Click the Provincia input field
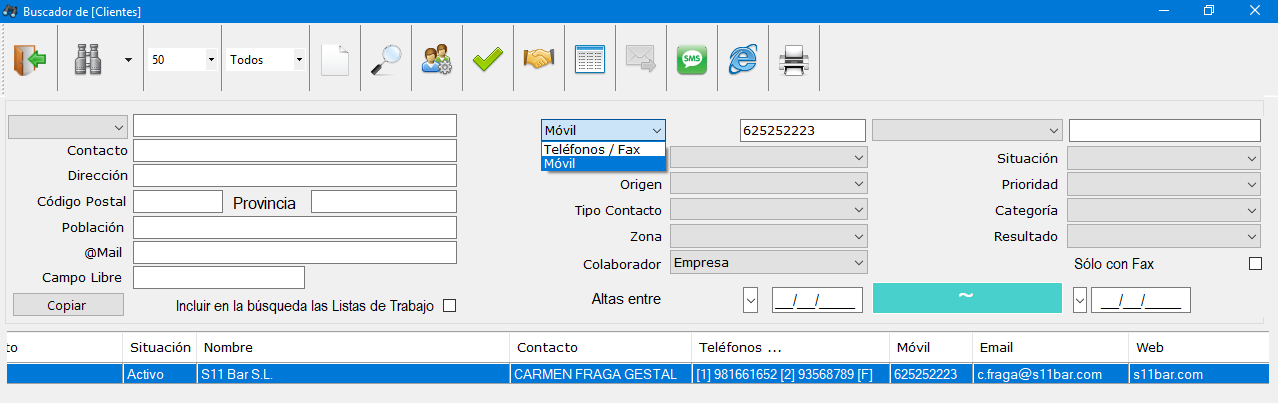 (x=384, y=202)
